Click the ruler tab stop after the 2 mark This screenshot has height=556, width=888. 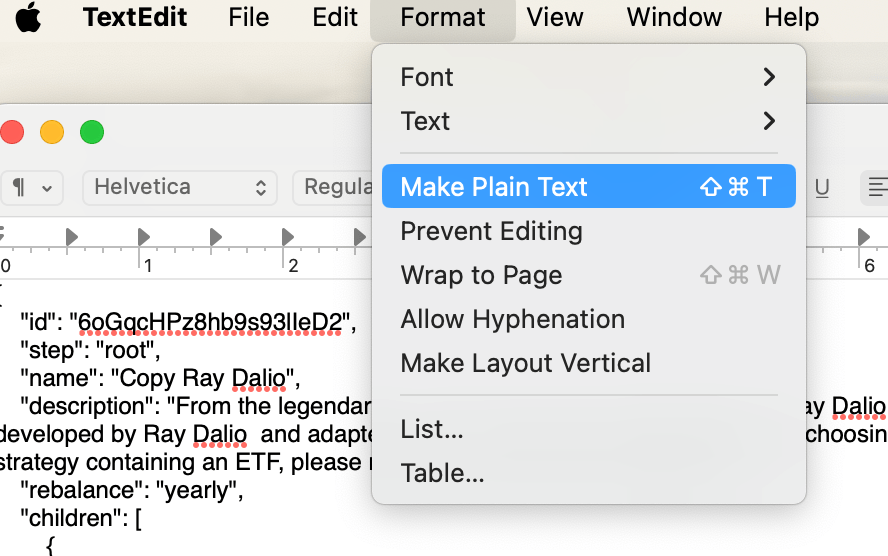click(359, 237)
